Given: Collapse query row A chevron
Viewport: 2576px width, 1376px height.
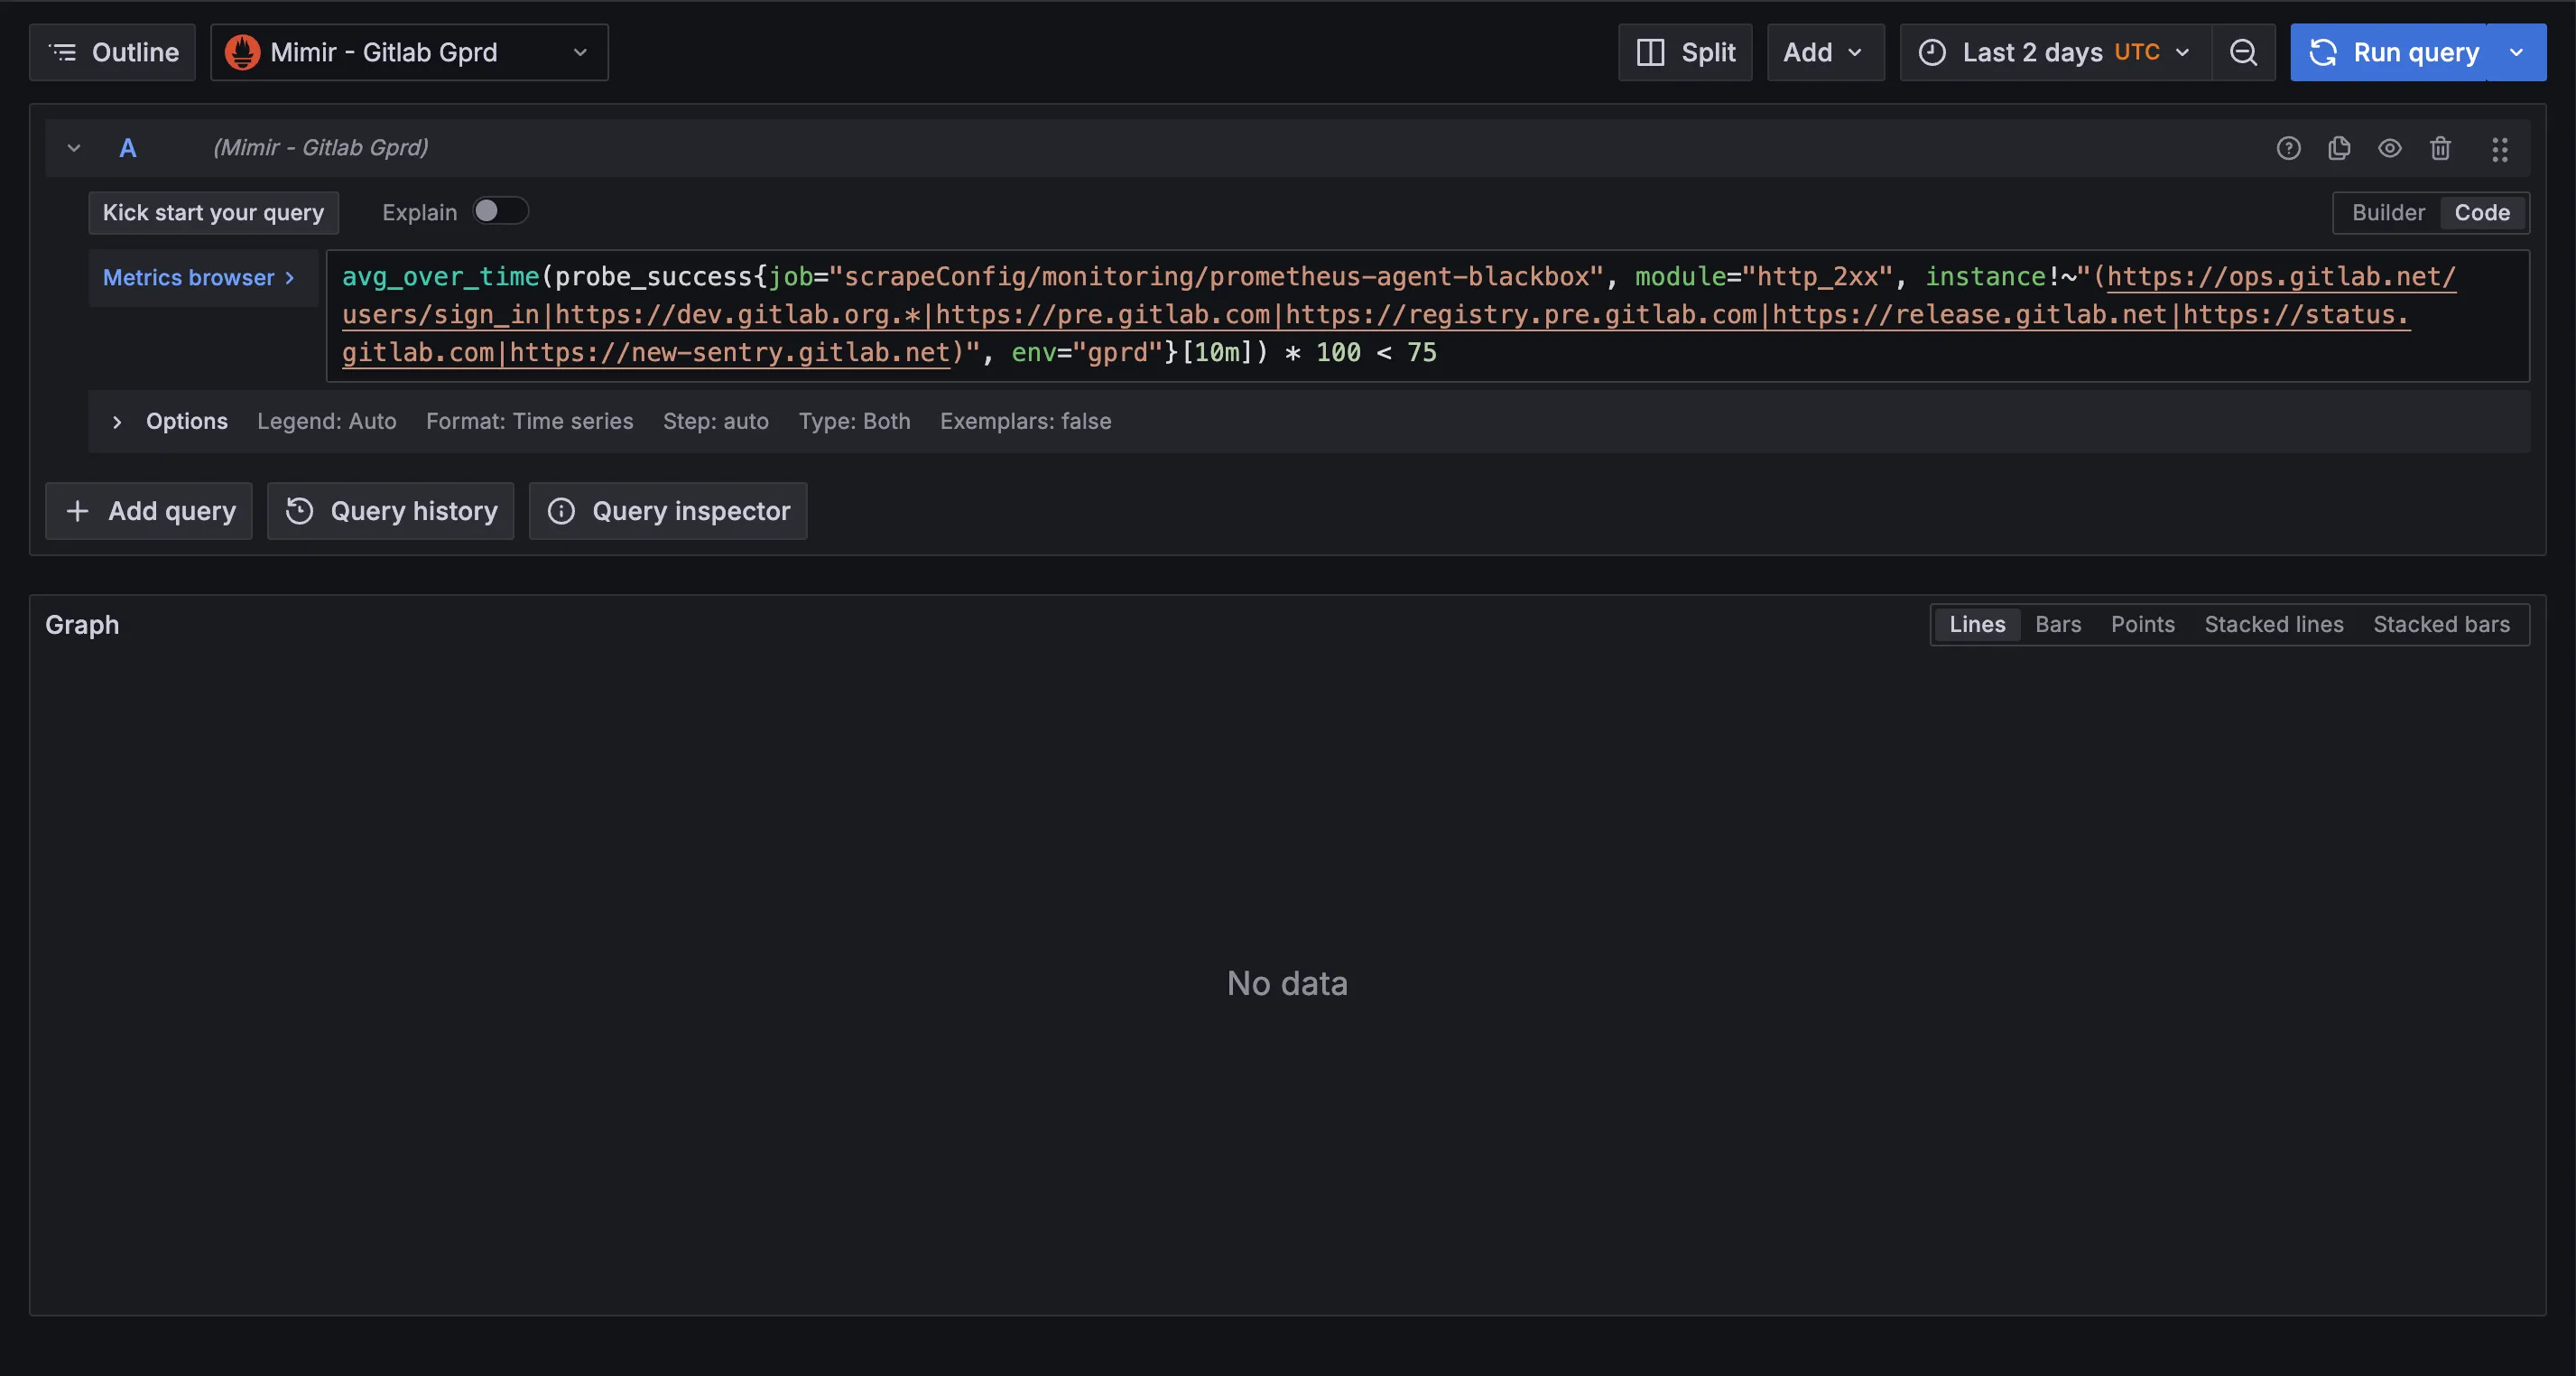Looking at the screenshot, I should pos(74,148).
